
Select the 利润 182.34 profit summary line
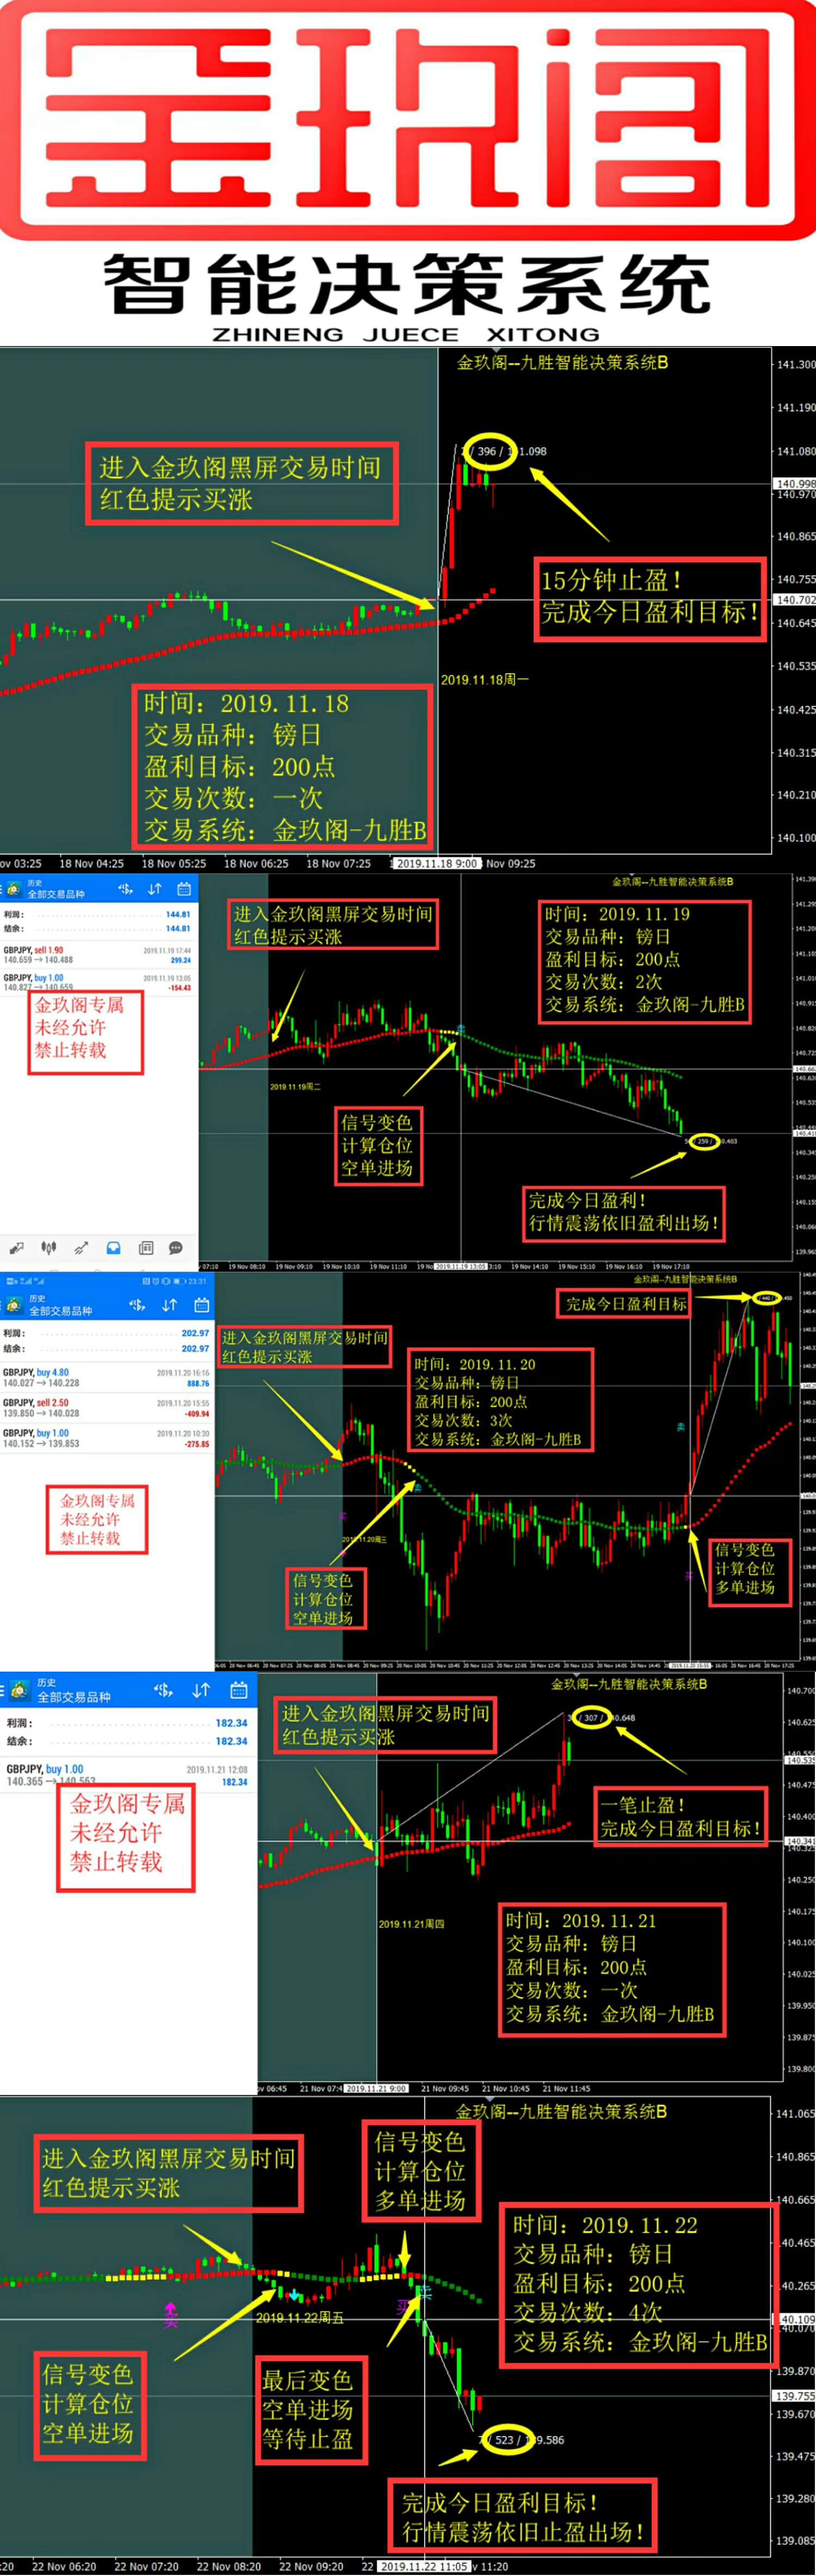point(127,1722)
